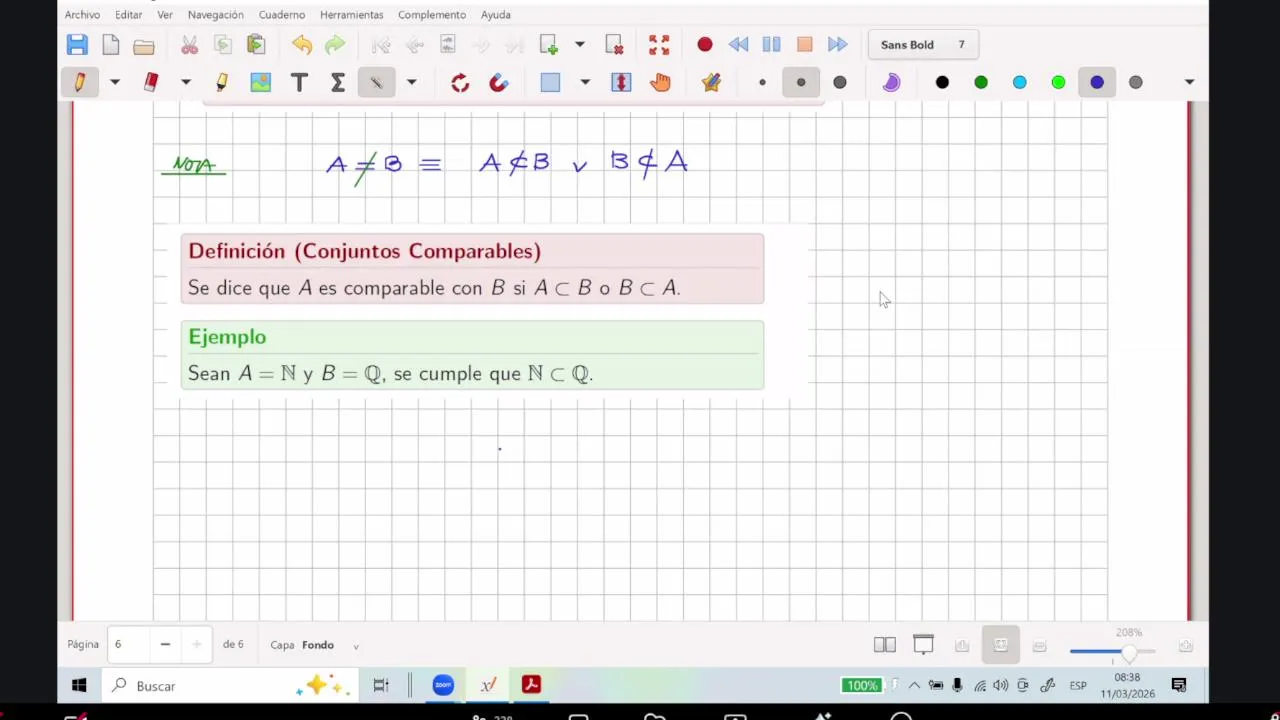Image resolution: width=1280 pixels, height=720 pixels.
Task: Pick the dark blue color swatch
Action: (1097, 82)
